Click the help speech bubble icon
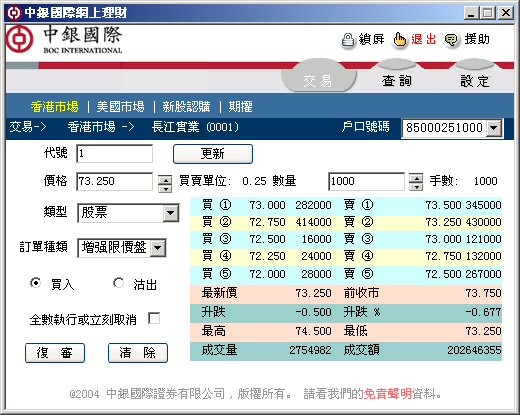The width and height of the screenshot is (520, 415). click(451, 40)
